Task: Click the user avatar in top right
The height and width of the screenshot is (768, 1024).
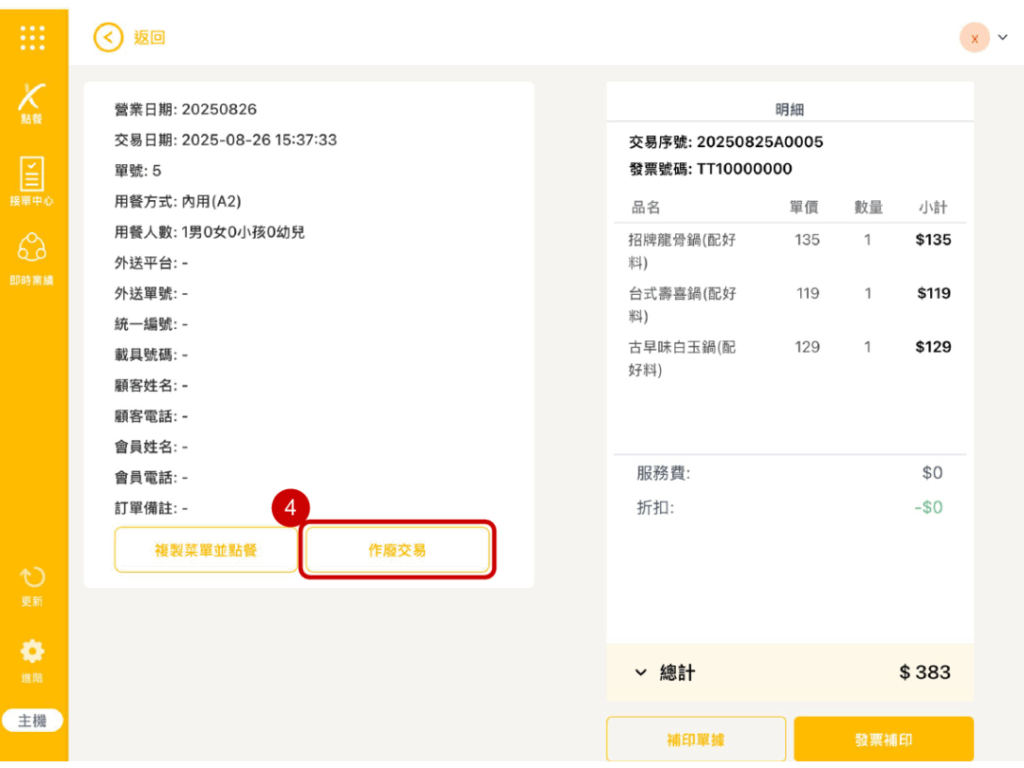Action: click(974, 37)
